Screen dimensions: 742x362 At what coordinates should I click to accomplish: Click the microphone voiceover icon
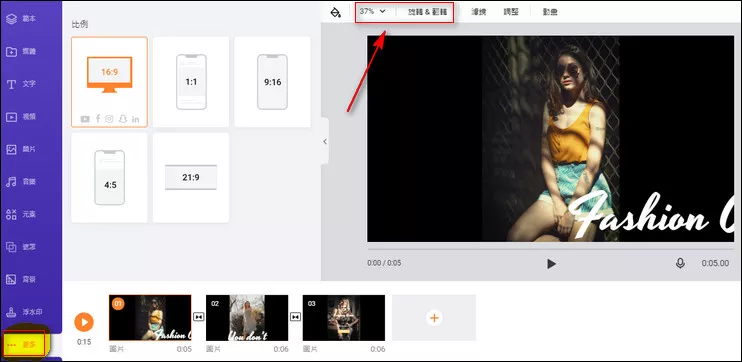click(x=680, y=264)
